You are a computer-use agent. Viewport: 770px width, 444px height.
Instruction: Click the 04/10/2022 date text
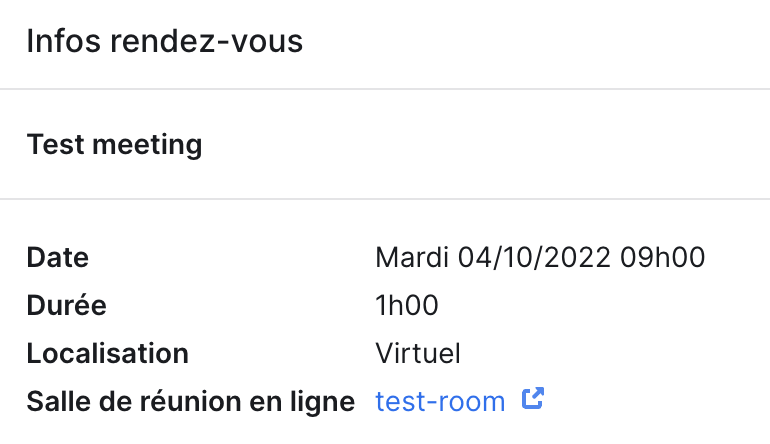click(x=534, y=257)
